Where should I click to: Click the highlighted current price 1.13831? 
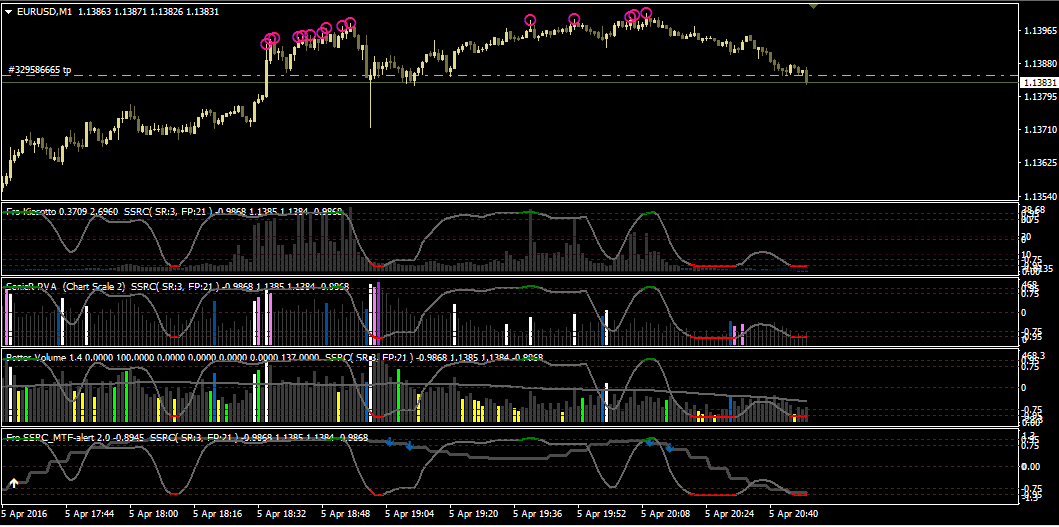(x=1037, y=82)
